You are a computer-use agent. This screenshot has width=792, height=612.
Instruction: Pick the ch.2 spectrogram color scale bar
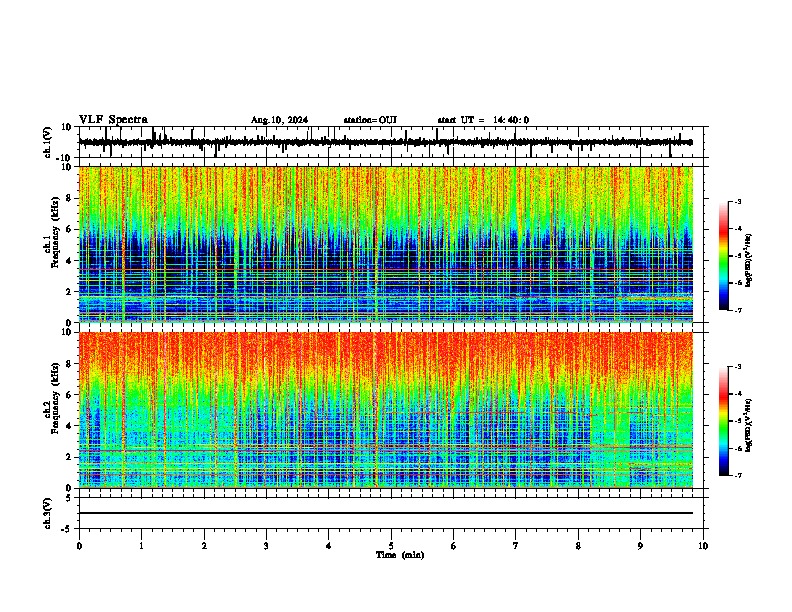tap(723, 421)
